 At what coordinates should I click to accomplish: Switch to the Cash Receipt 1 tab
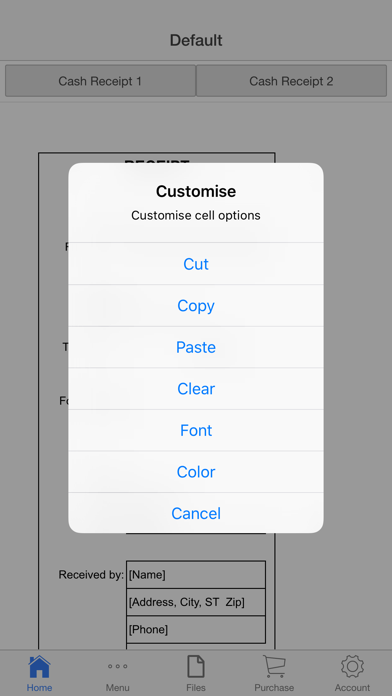click(100, 81)
